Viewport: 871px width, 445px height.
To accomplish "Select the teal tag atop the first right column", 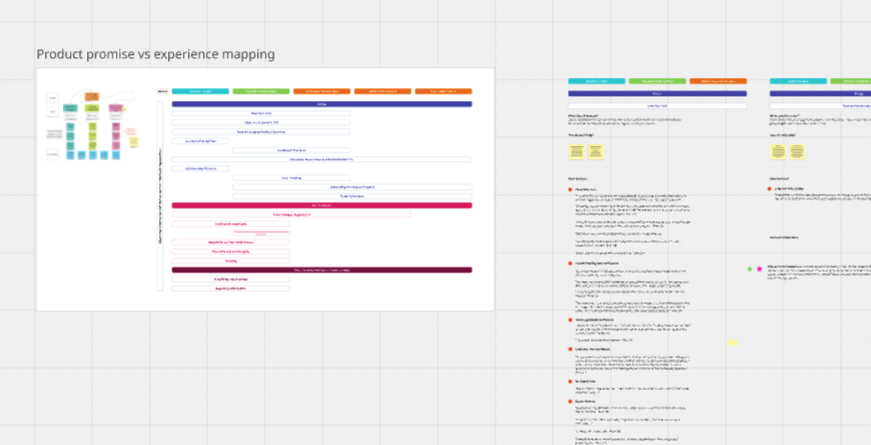I will coord(596,81).
